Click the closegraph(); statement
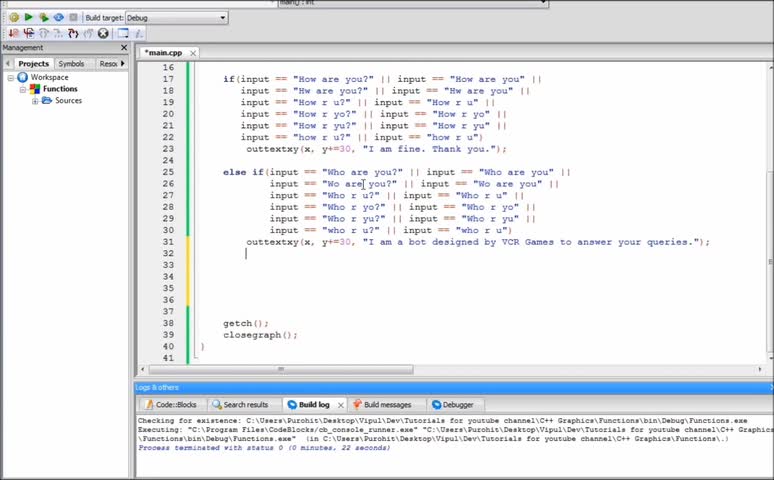Viewport: 774px width, 480px height. [261, 335]
